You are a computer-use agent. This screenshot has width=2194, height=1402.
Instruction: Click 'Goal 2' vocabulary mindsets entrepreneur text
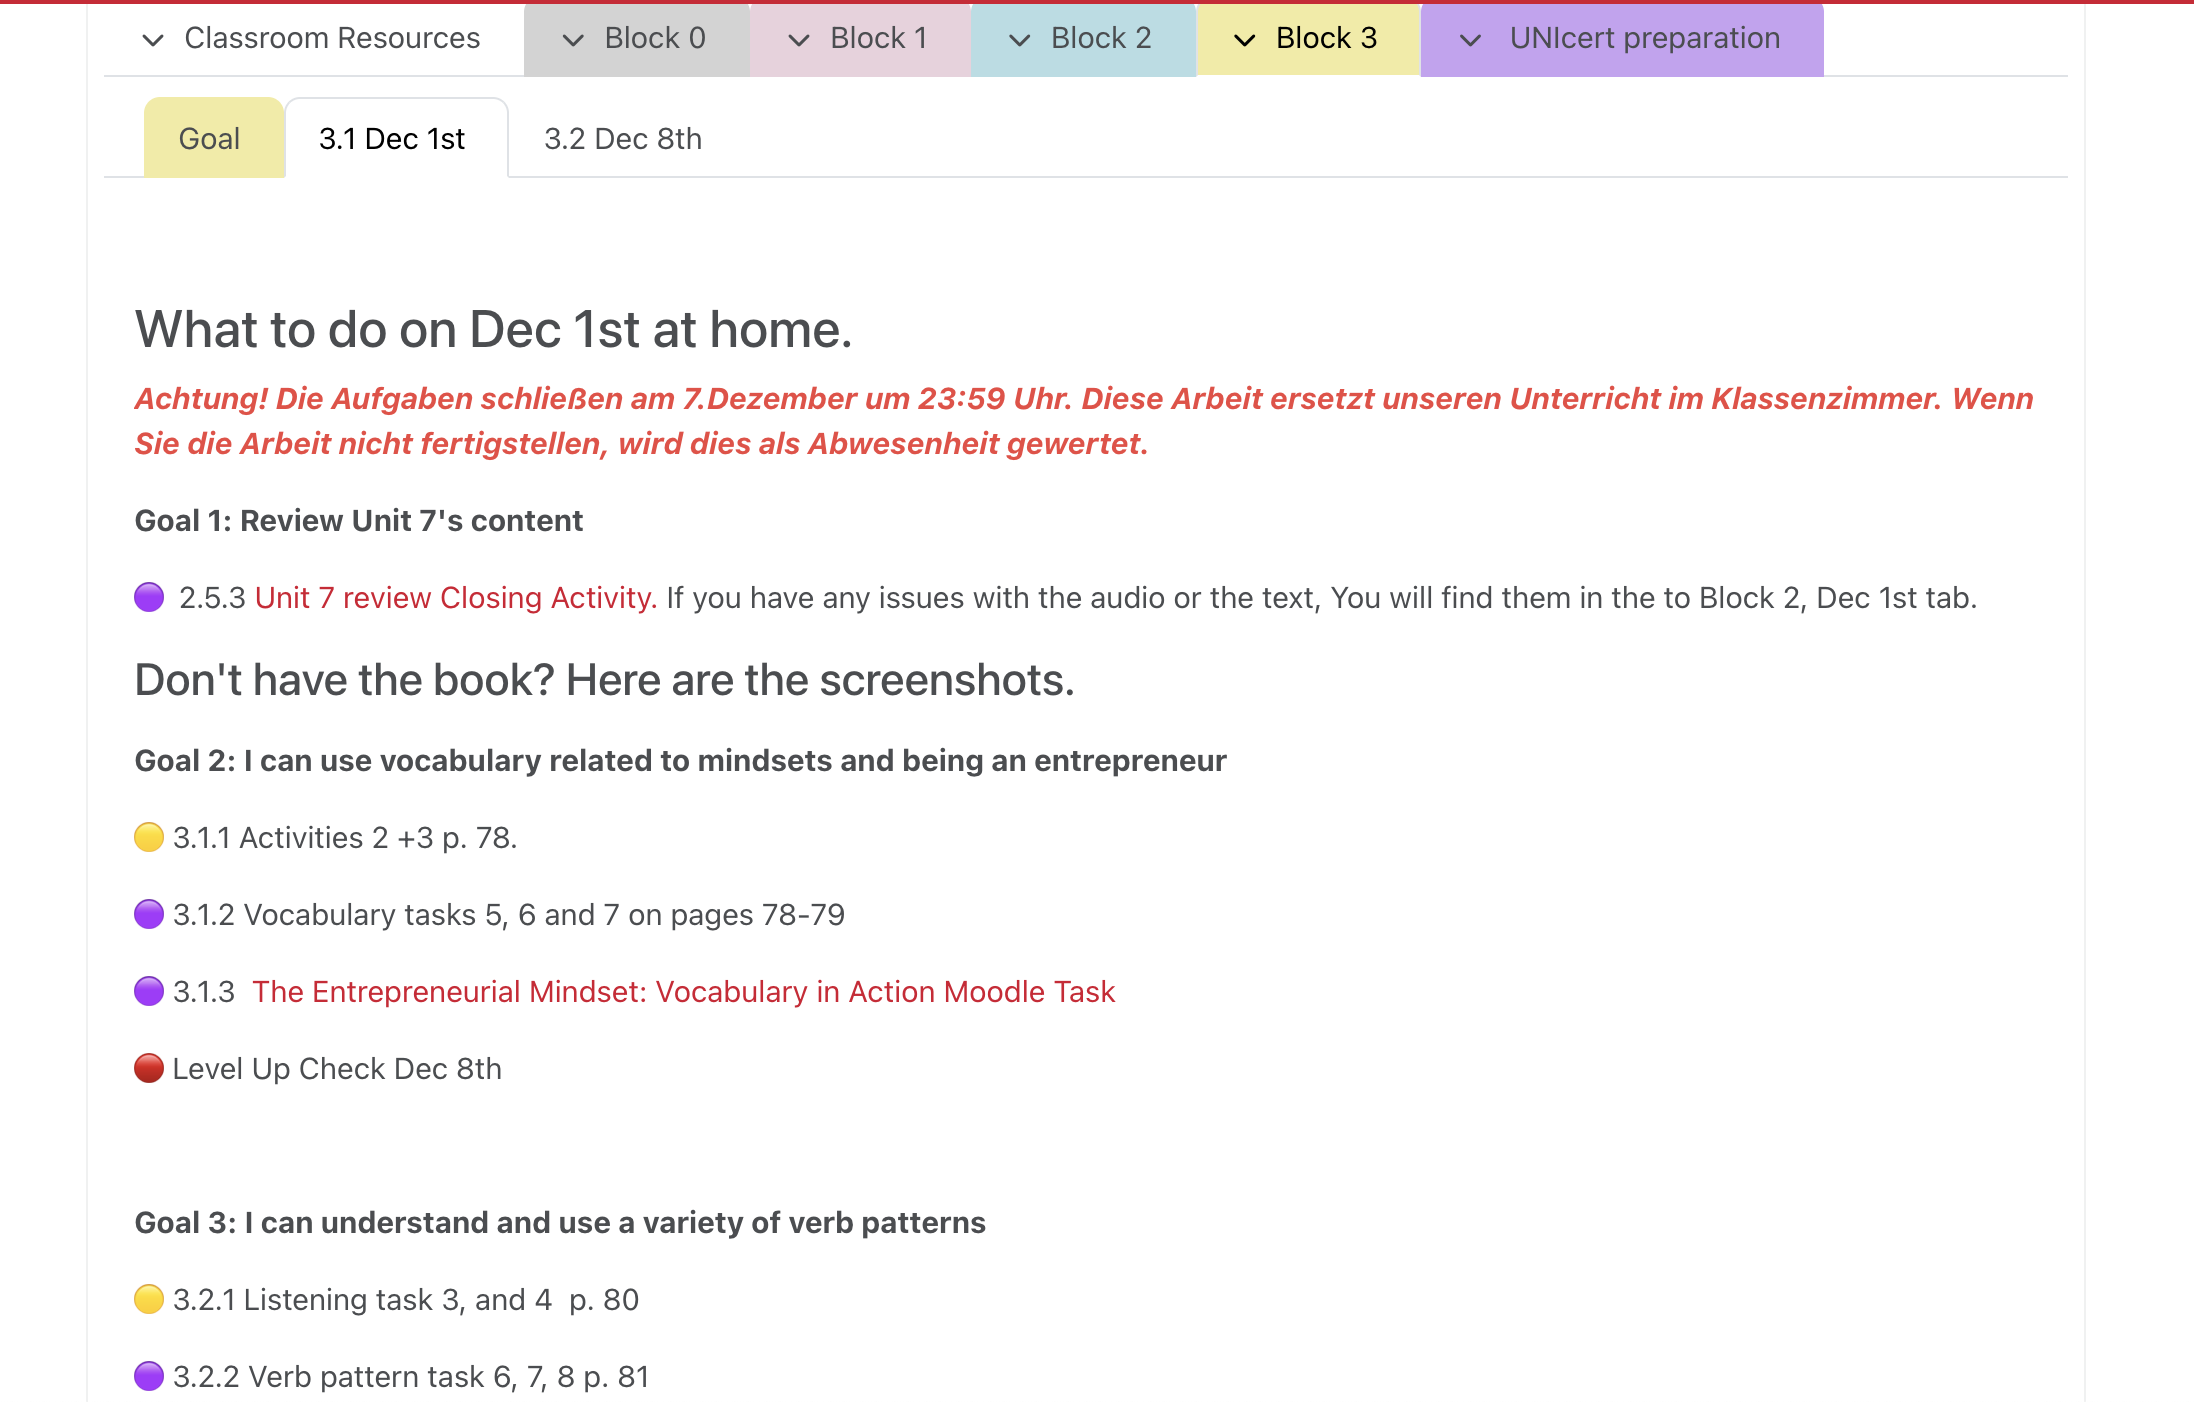click(x=681, y=761)
